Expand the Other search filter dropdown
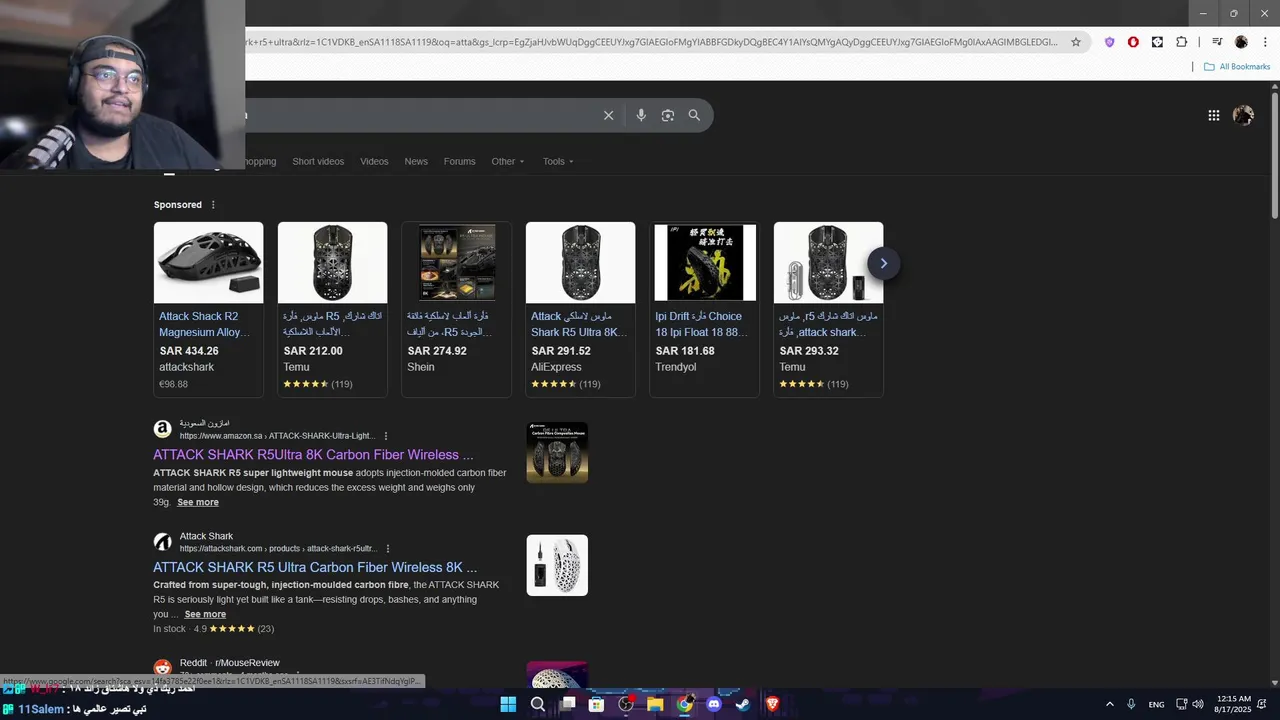The width and height of the screenshot is (1280, 720). point(508,161)
